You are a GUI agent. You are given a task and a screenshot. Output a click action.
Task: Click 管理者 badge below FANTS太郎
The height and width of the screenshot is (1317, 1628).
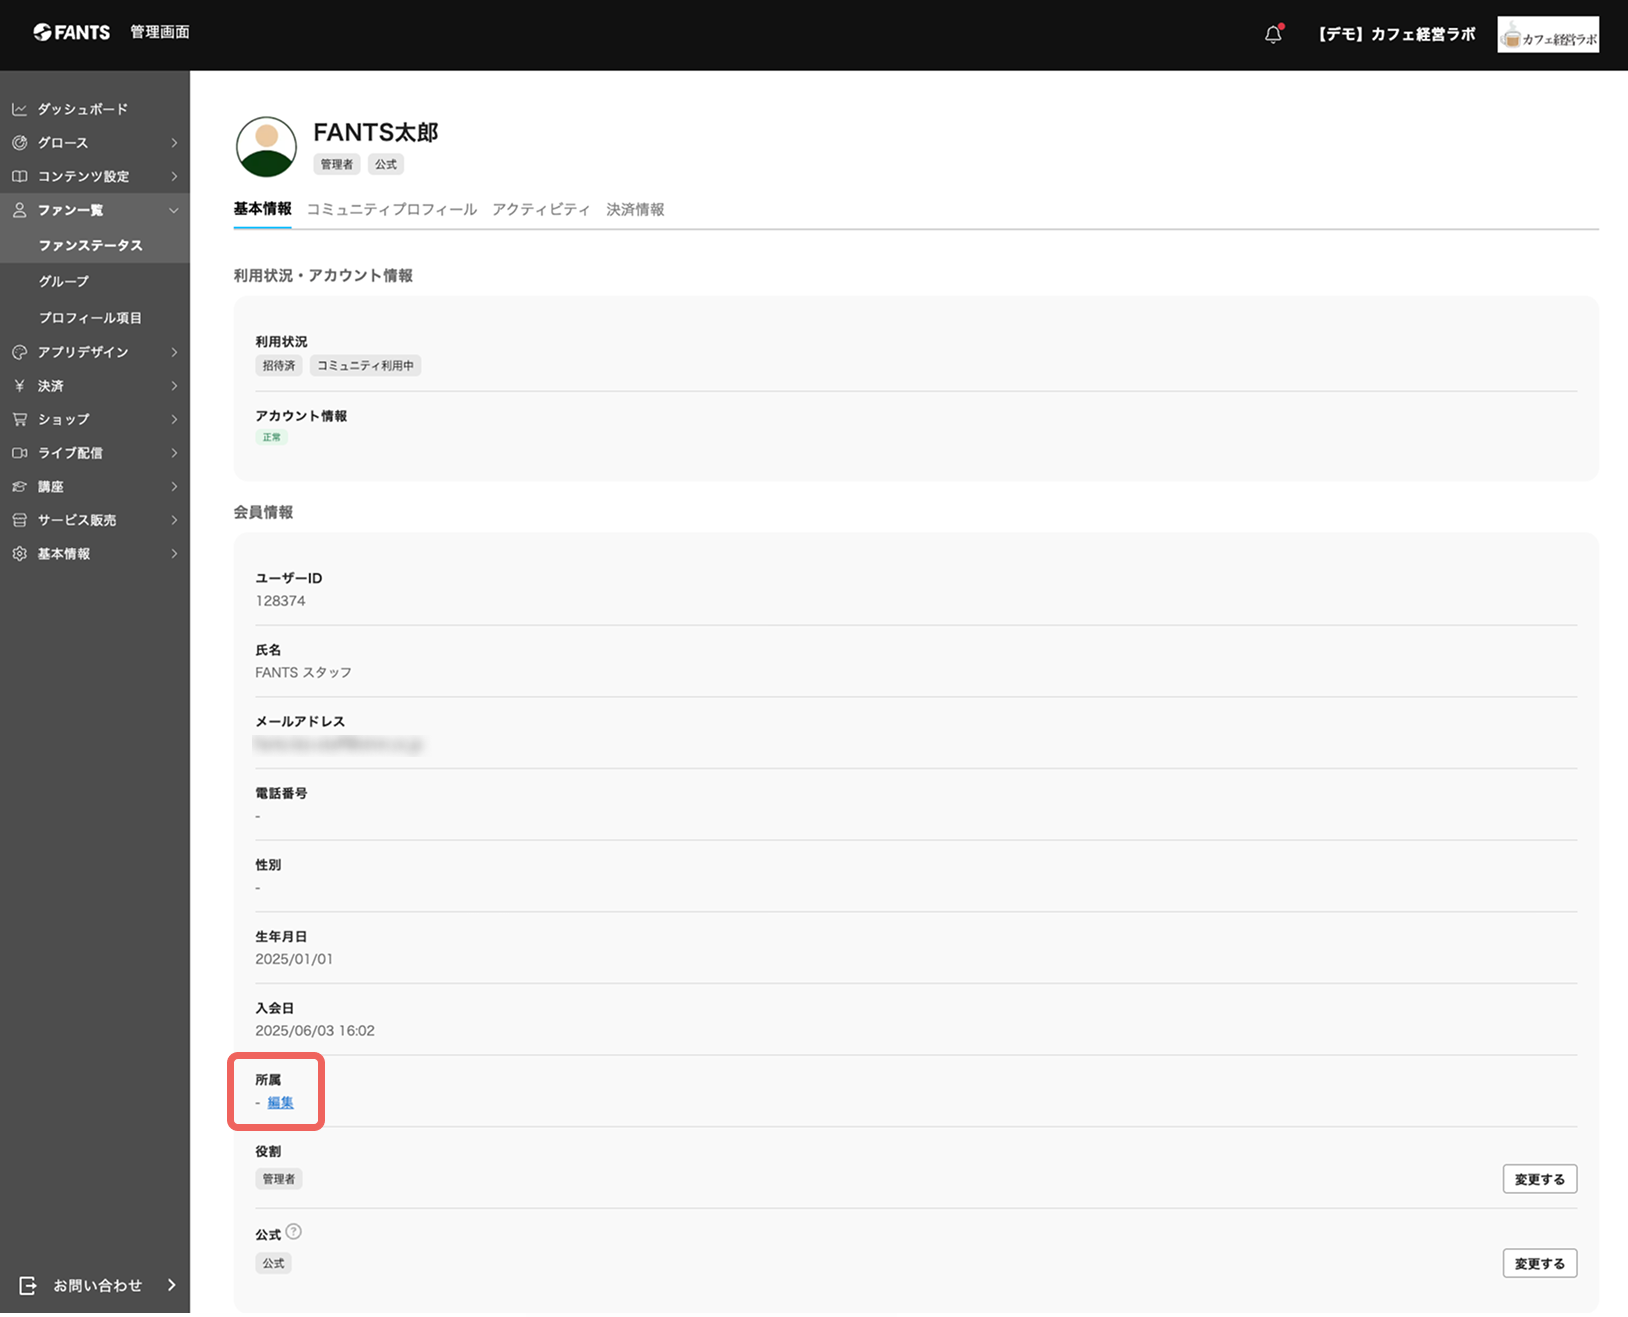coord(337,164)
